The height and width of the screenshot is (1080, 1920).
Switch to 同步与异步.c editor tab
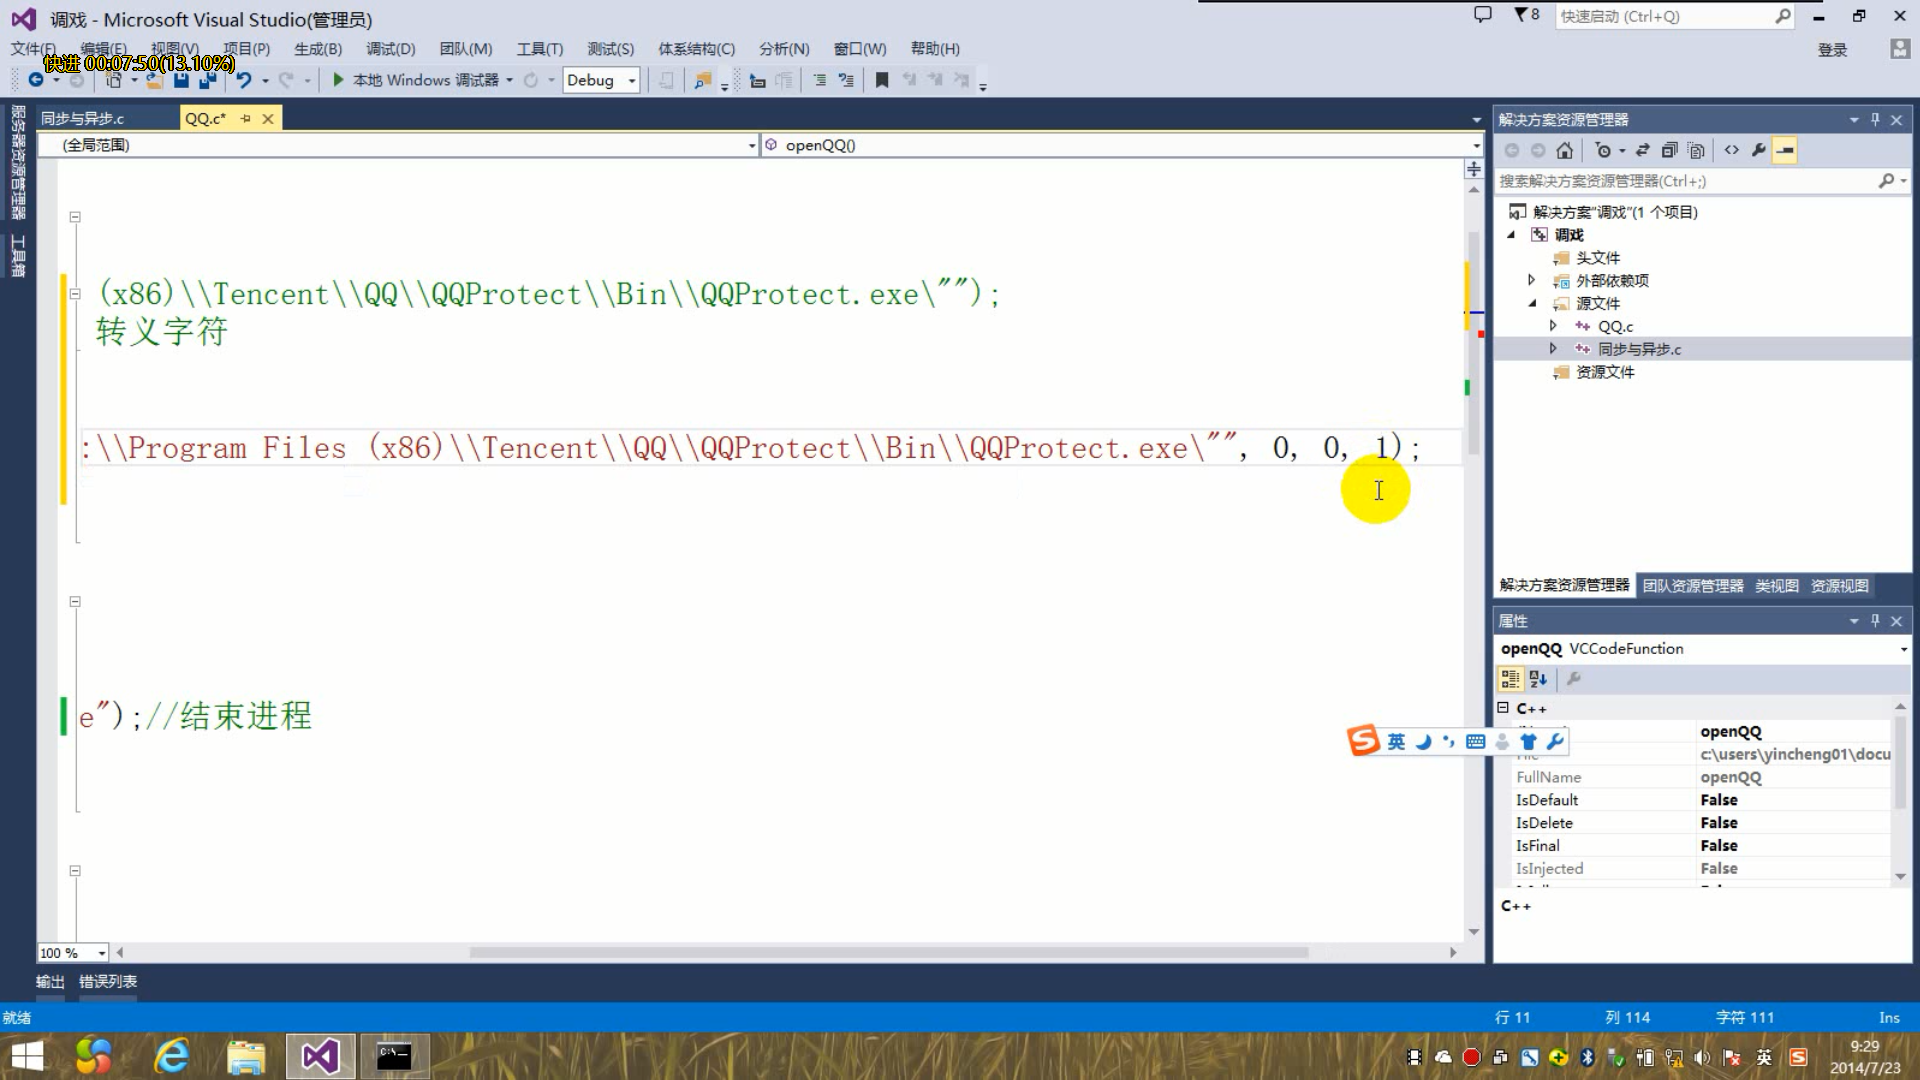coord(83,118)
